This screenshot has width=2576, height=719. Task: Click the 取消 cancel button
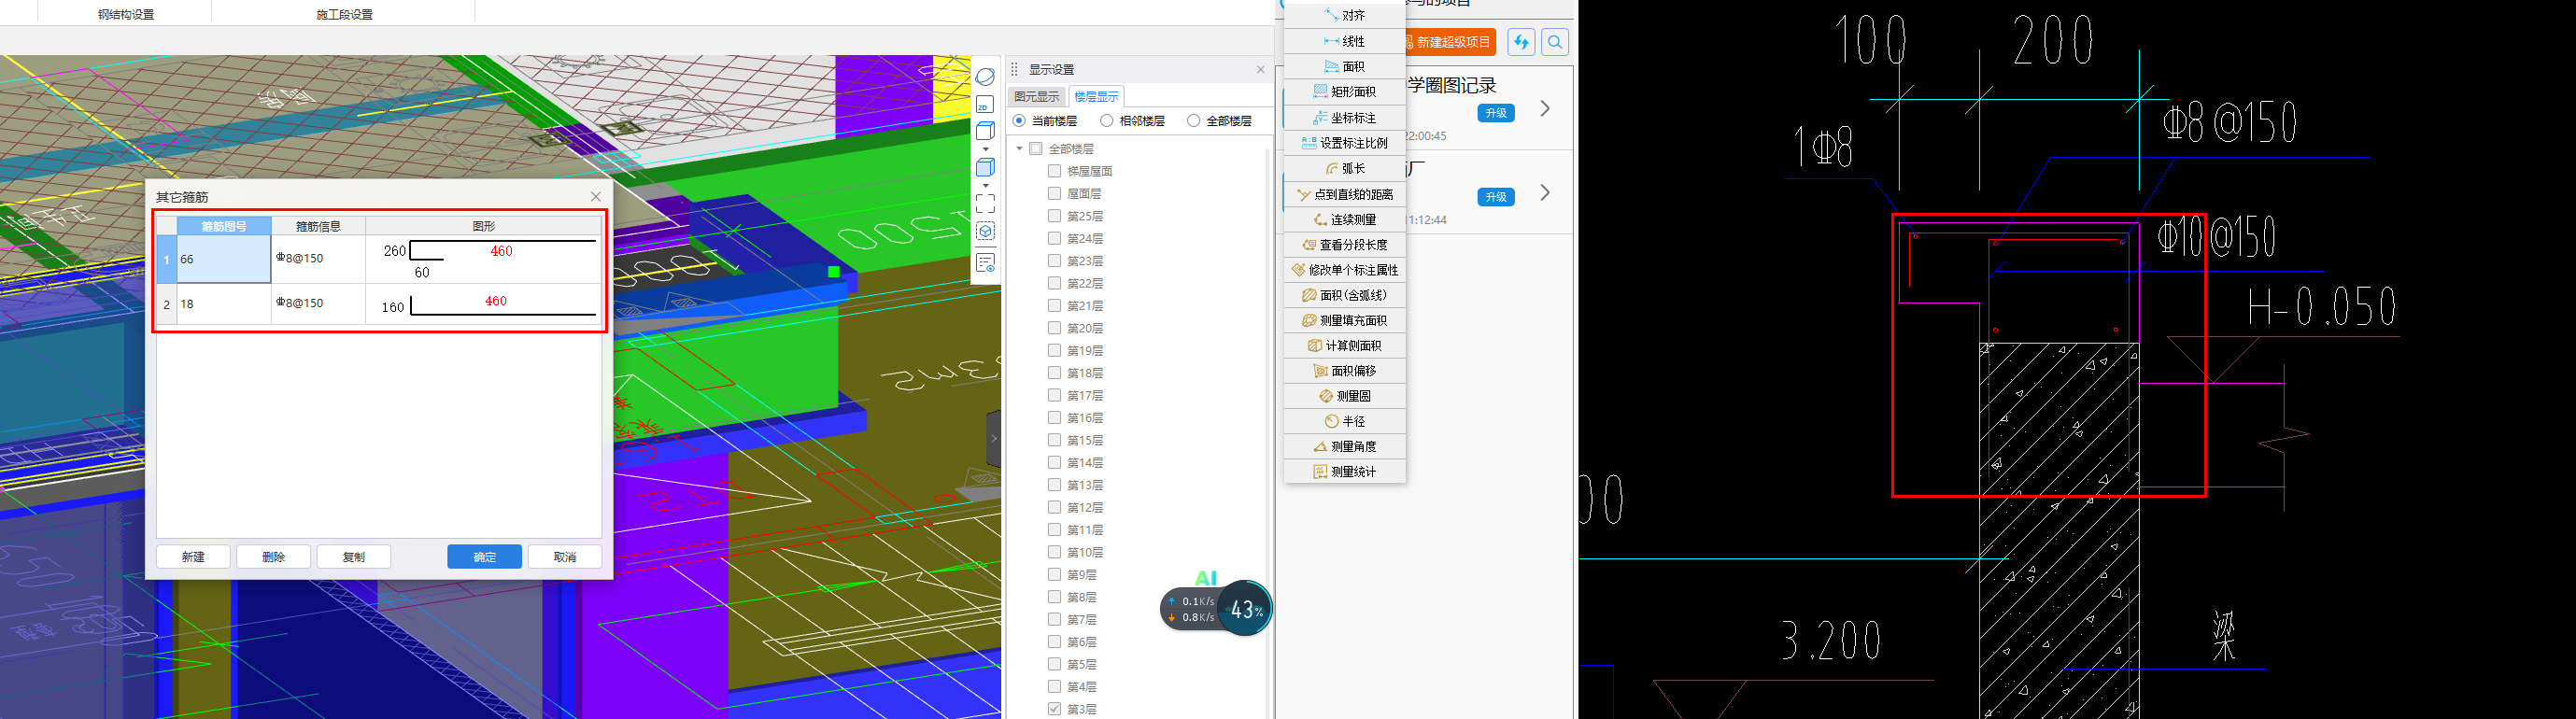(564, 557)
